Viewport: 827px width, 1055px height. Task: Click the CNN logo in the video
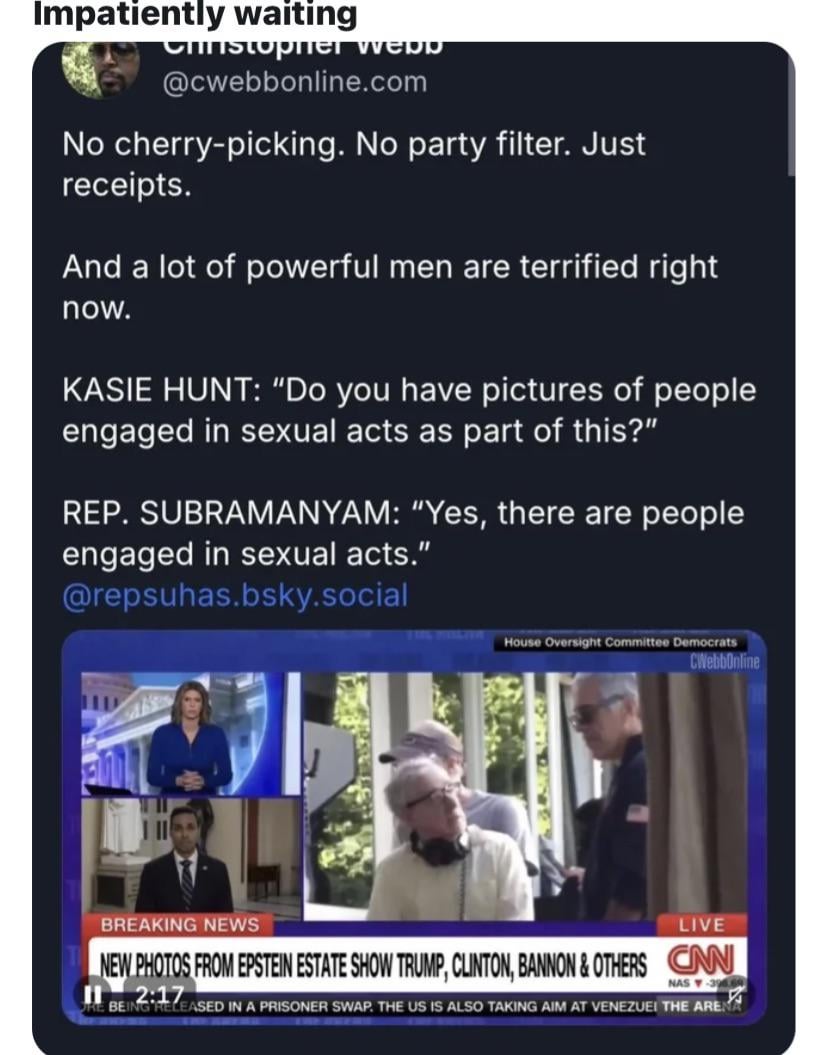(700, 959)
